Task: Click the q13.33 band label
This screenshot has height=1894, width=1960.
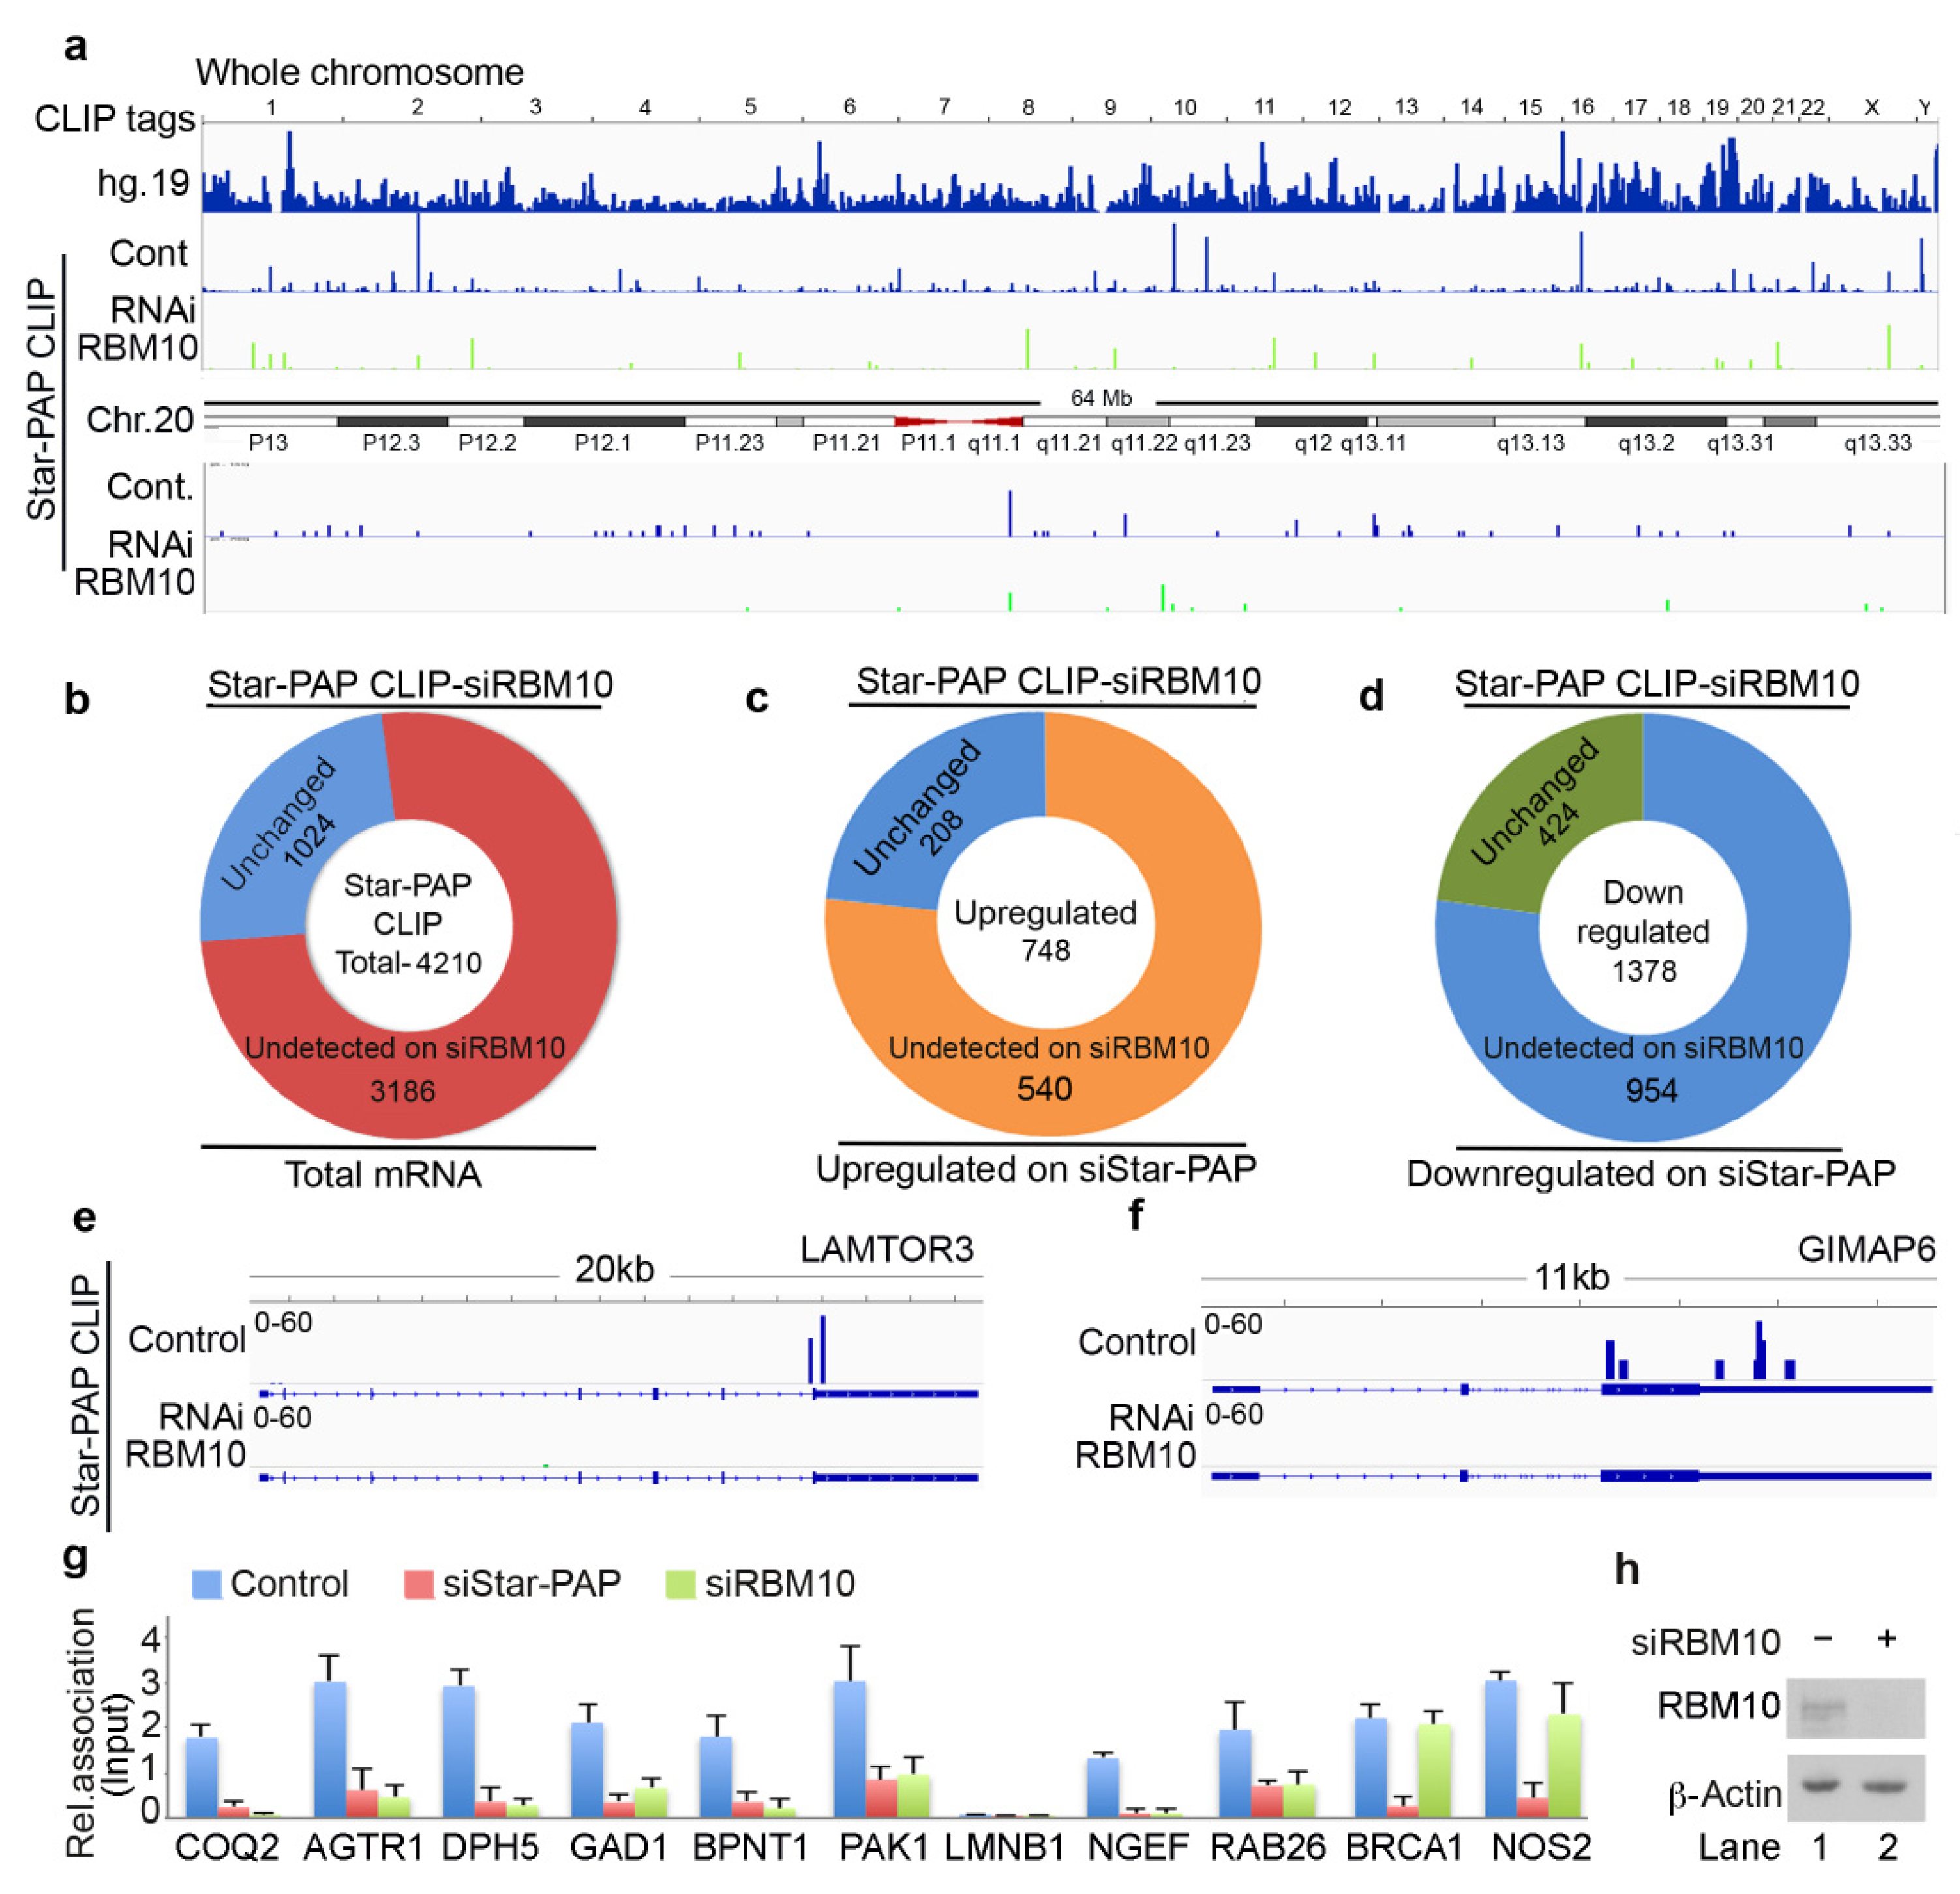Action: (1877, 443)
